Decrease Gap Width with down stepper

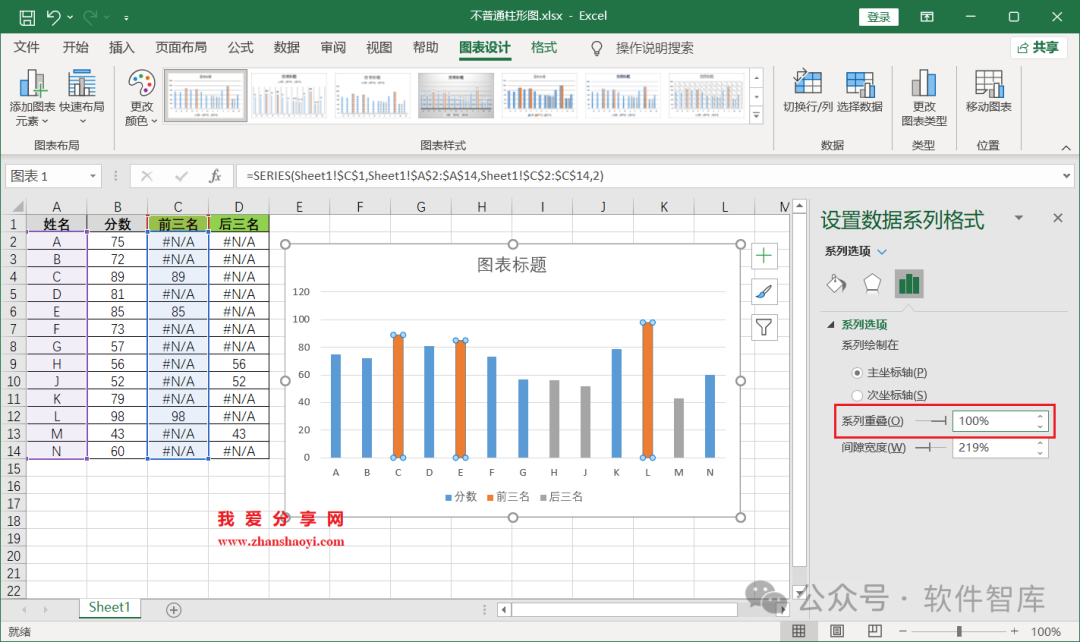1040,453
